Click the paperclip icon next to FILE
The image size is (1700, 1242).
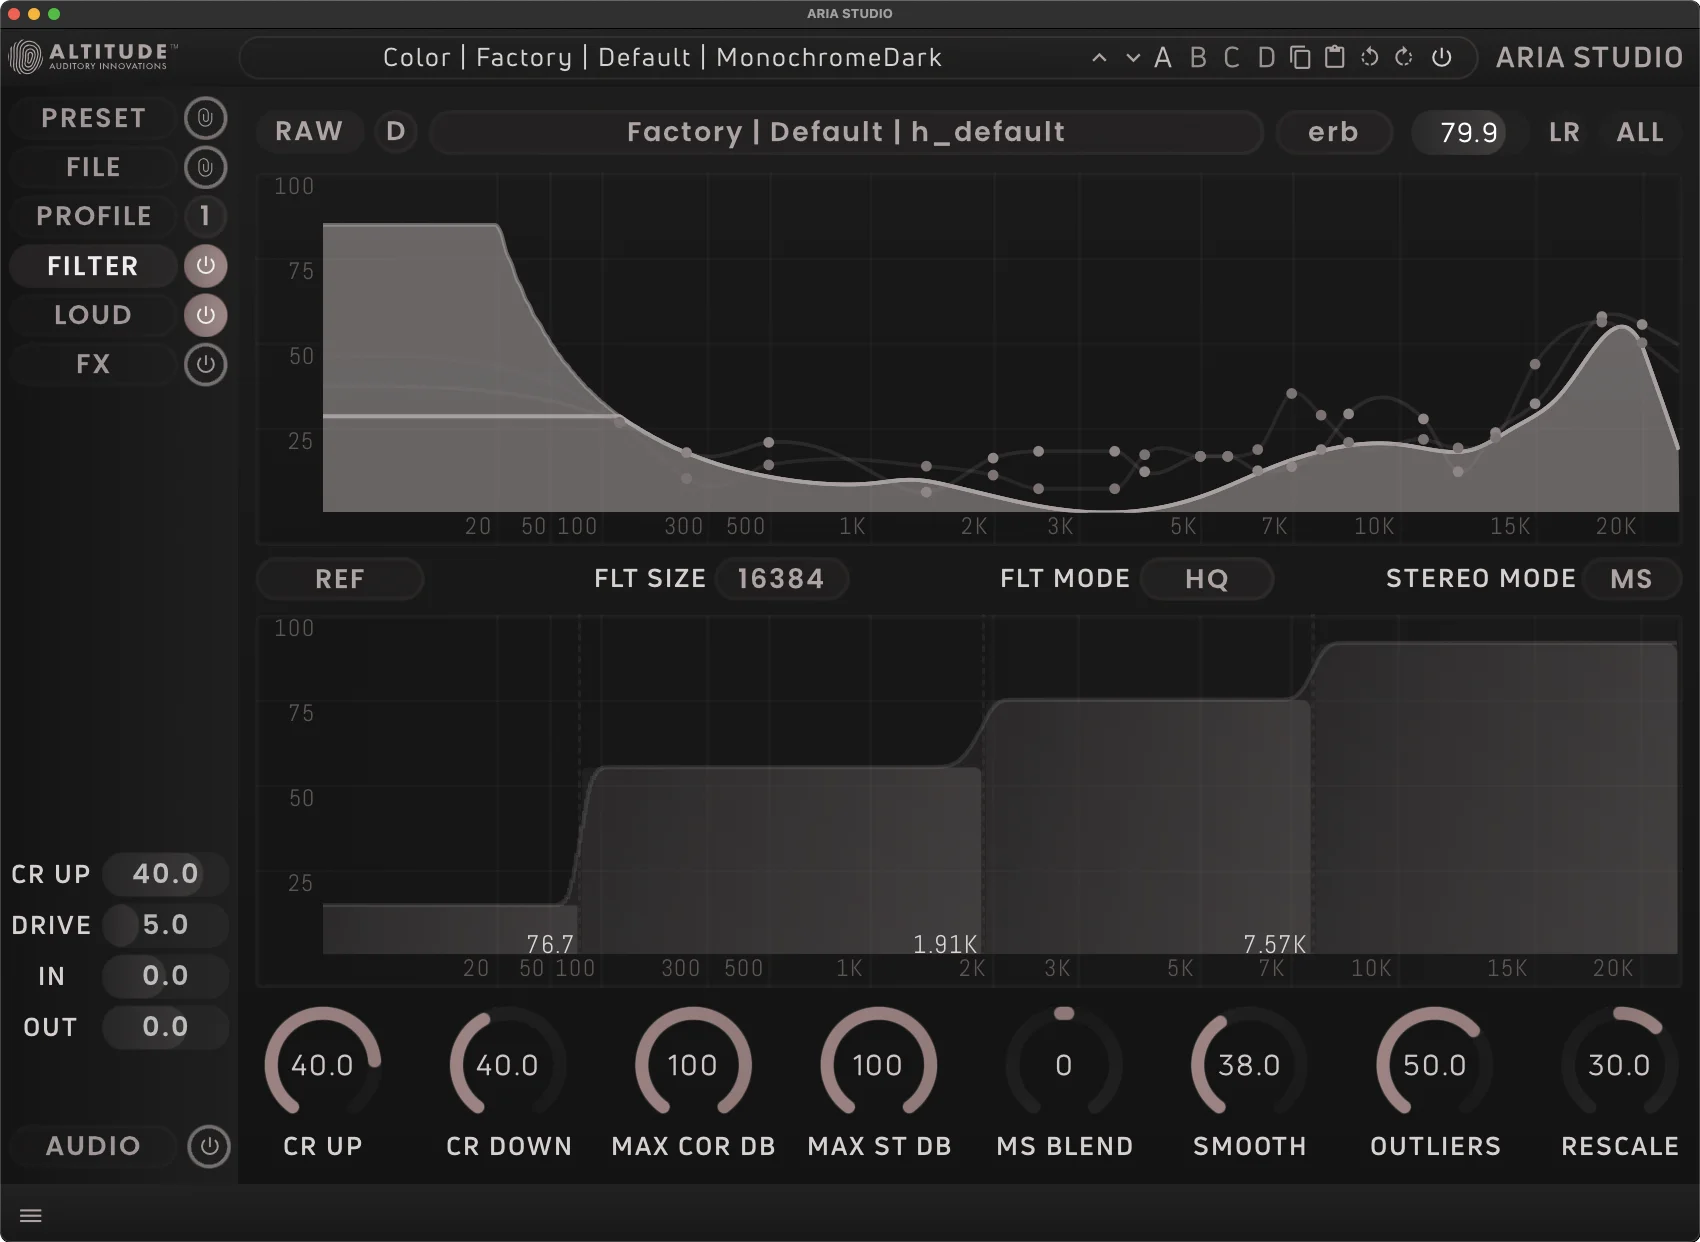[x=206, y=167]
